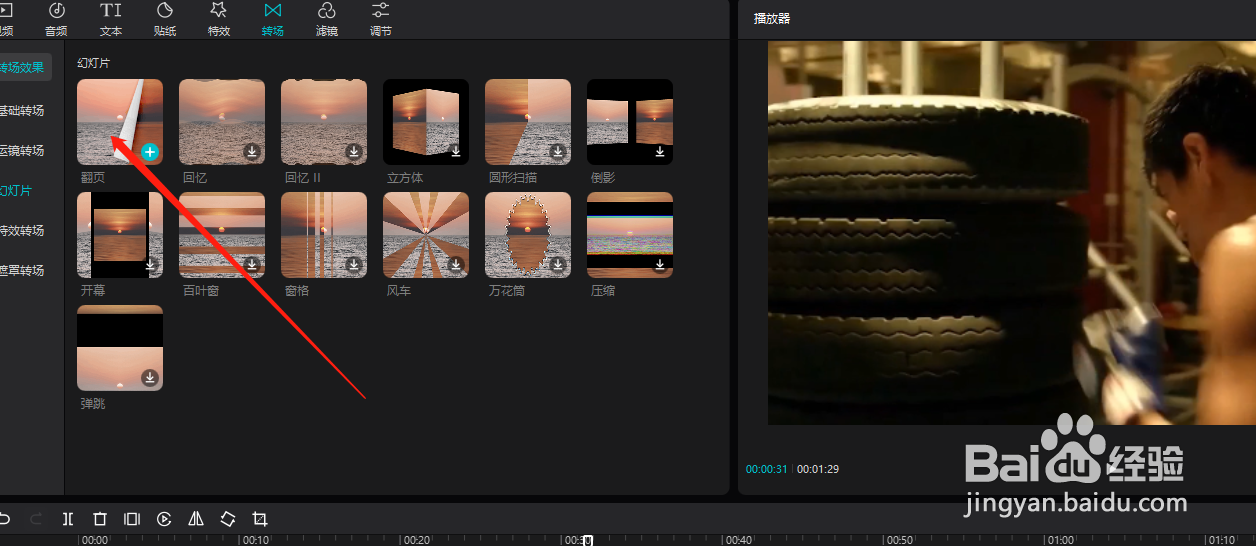1256x546 pixels.
Task: Download the 回忆 II transition
Action: click(x=353, y=152)
